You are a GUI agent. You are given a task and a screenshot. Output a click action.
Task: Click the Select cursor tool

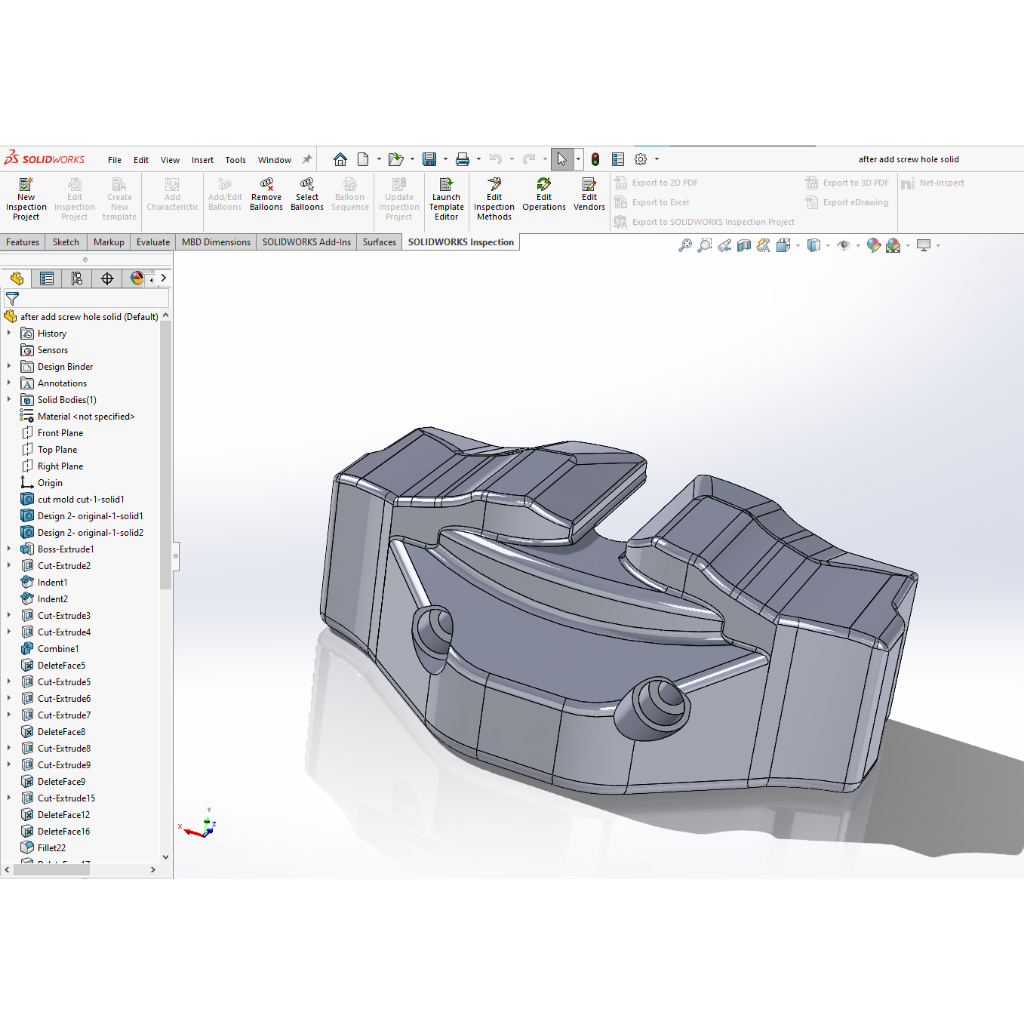point(562,159)
